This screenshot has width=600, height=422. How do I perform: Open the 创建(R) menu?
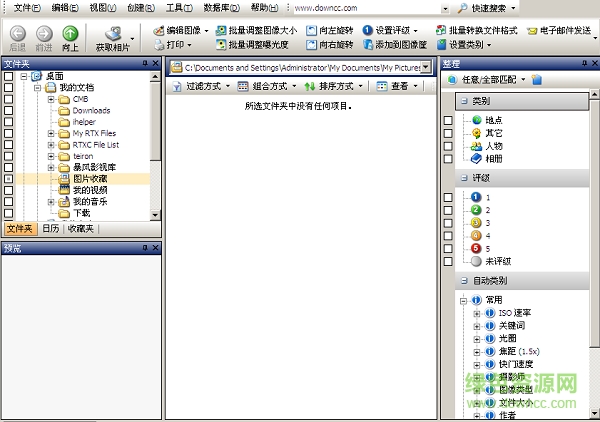141,8
